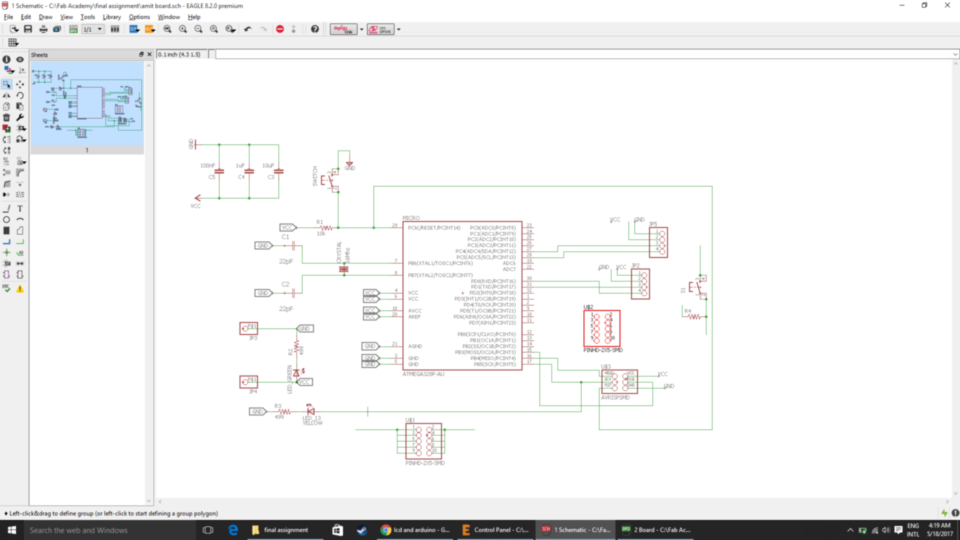The image size is (960, 540).
Task: Select the Change wrench tool
Action: (20, 118)
